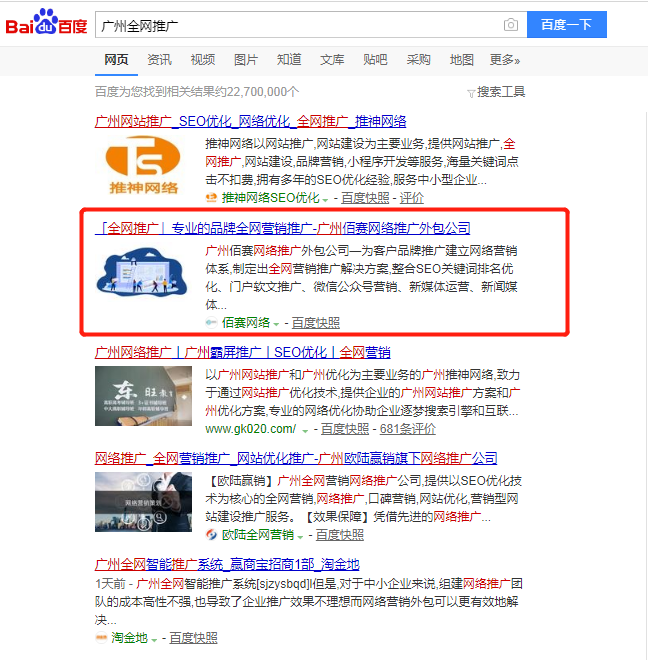Open result 广州网站推广_SEO优化_网络优化_全网推广_推神网络
The image size is (648, 660).
tap(250, 122)
